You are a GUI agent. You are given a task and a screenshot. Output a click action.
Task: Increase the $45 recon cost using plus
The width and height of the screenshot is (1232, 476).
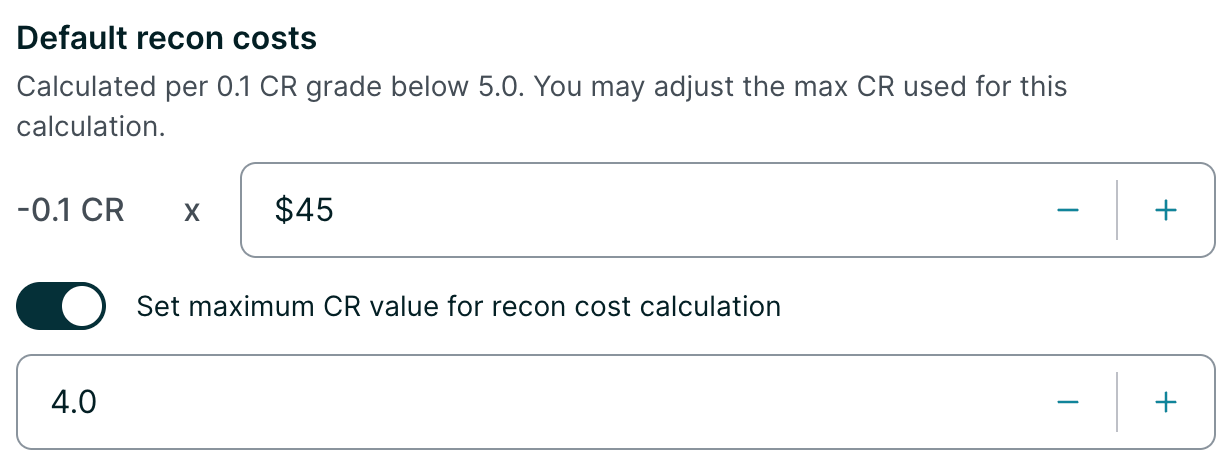point(1165,210)
